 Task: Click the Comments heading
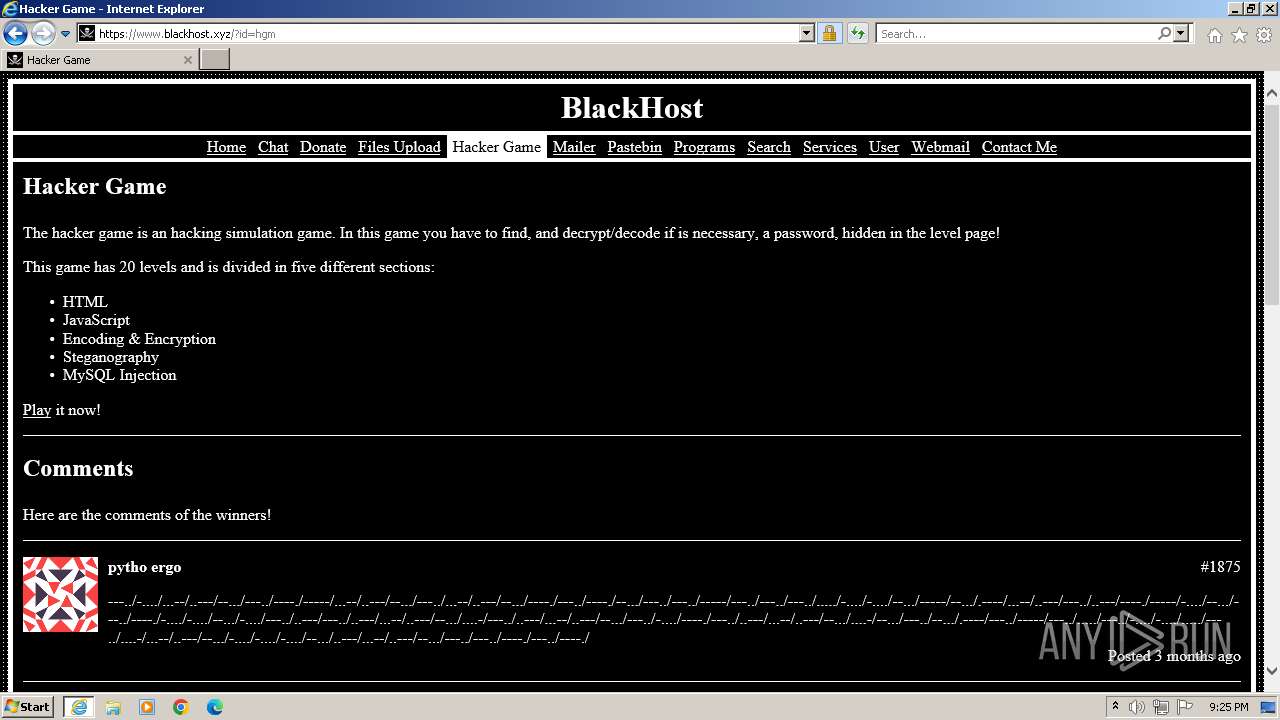point(78,468)
